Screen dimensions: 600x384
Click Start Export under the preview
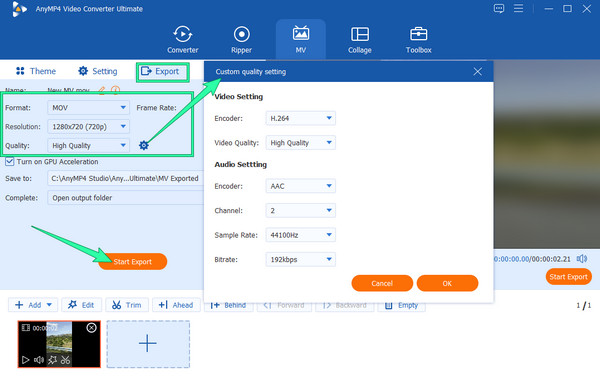[x=568, y=277]
